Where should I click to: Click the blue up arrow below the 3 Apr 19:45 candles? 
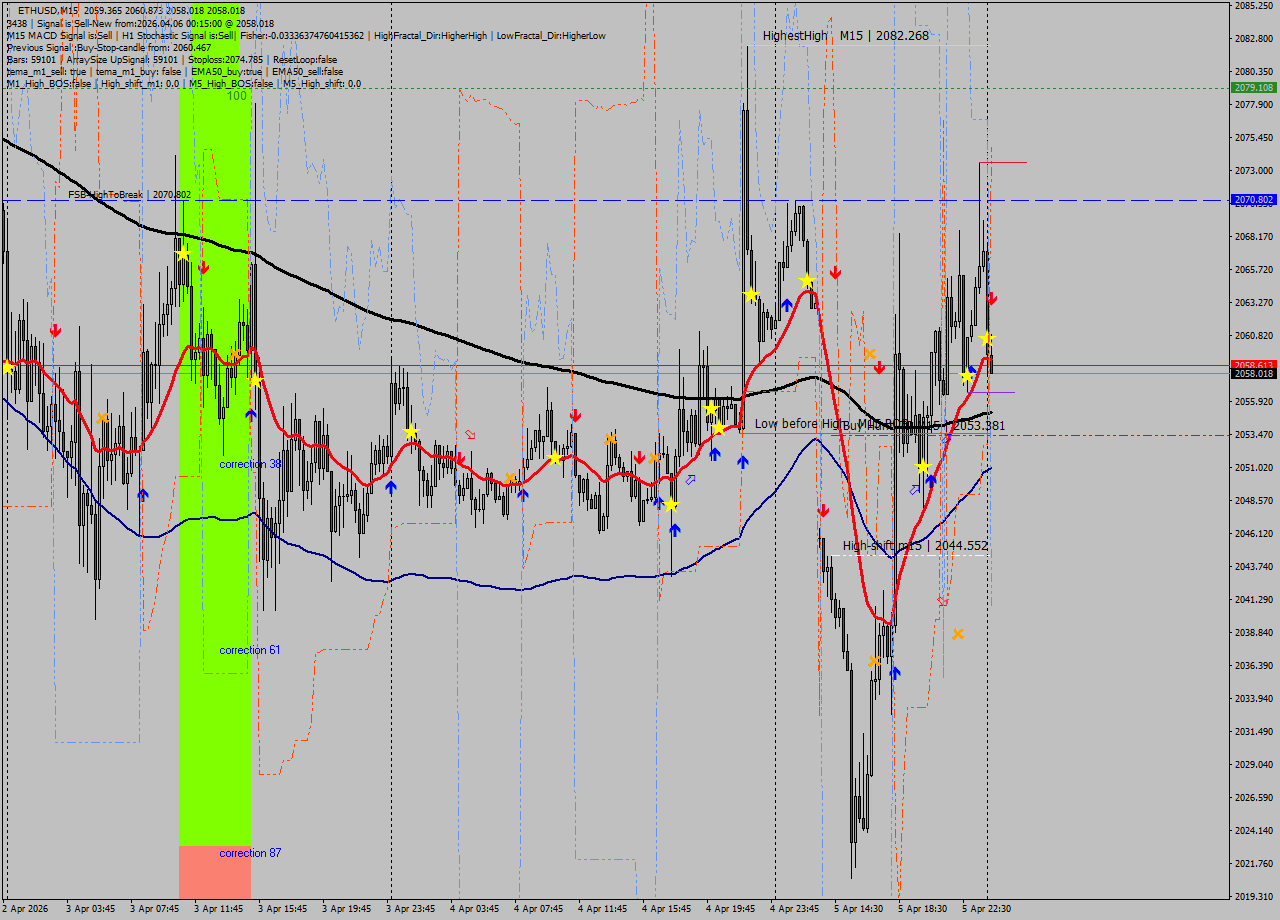[391, 487]
